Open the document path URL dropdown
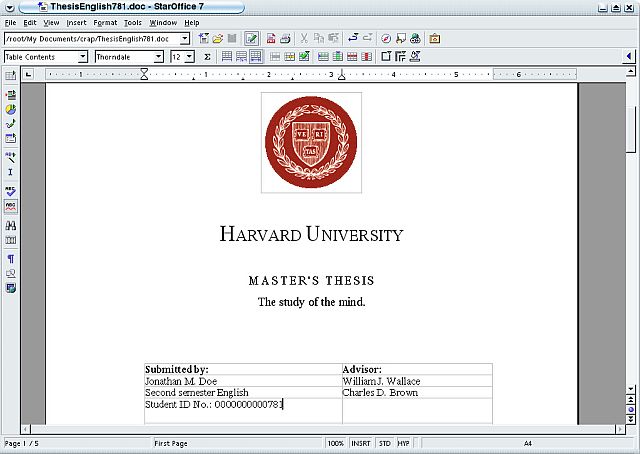 point(185,39)
